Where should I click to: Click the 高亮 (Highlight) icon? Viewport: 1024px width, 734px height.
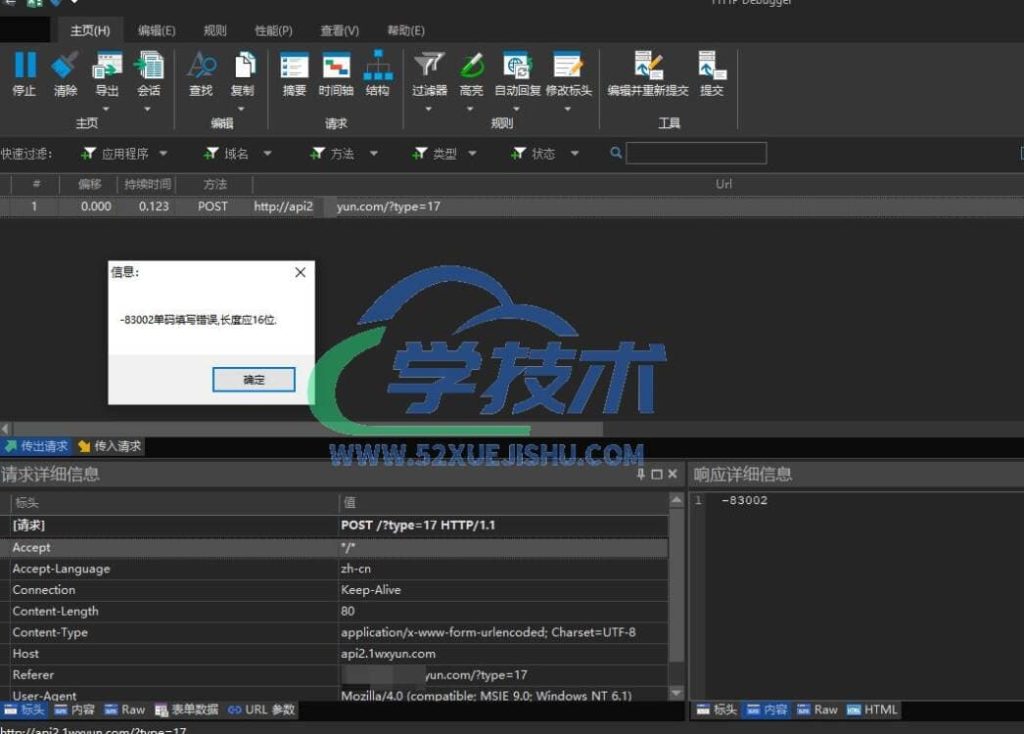[x=471, y=66]
